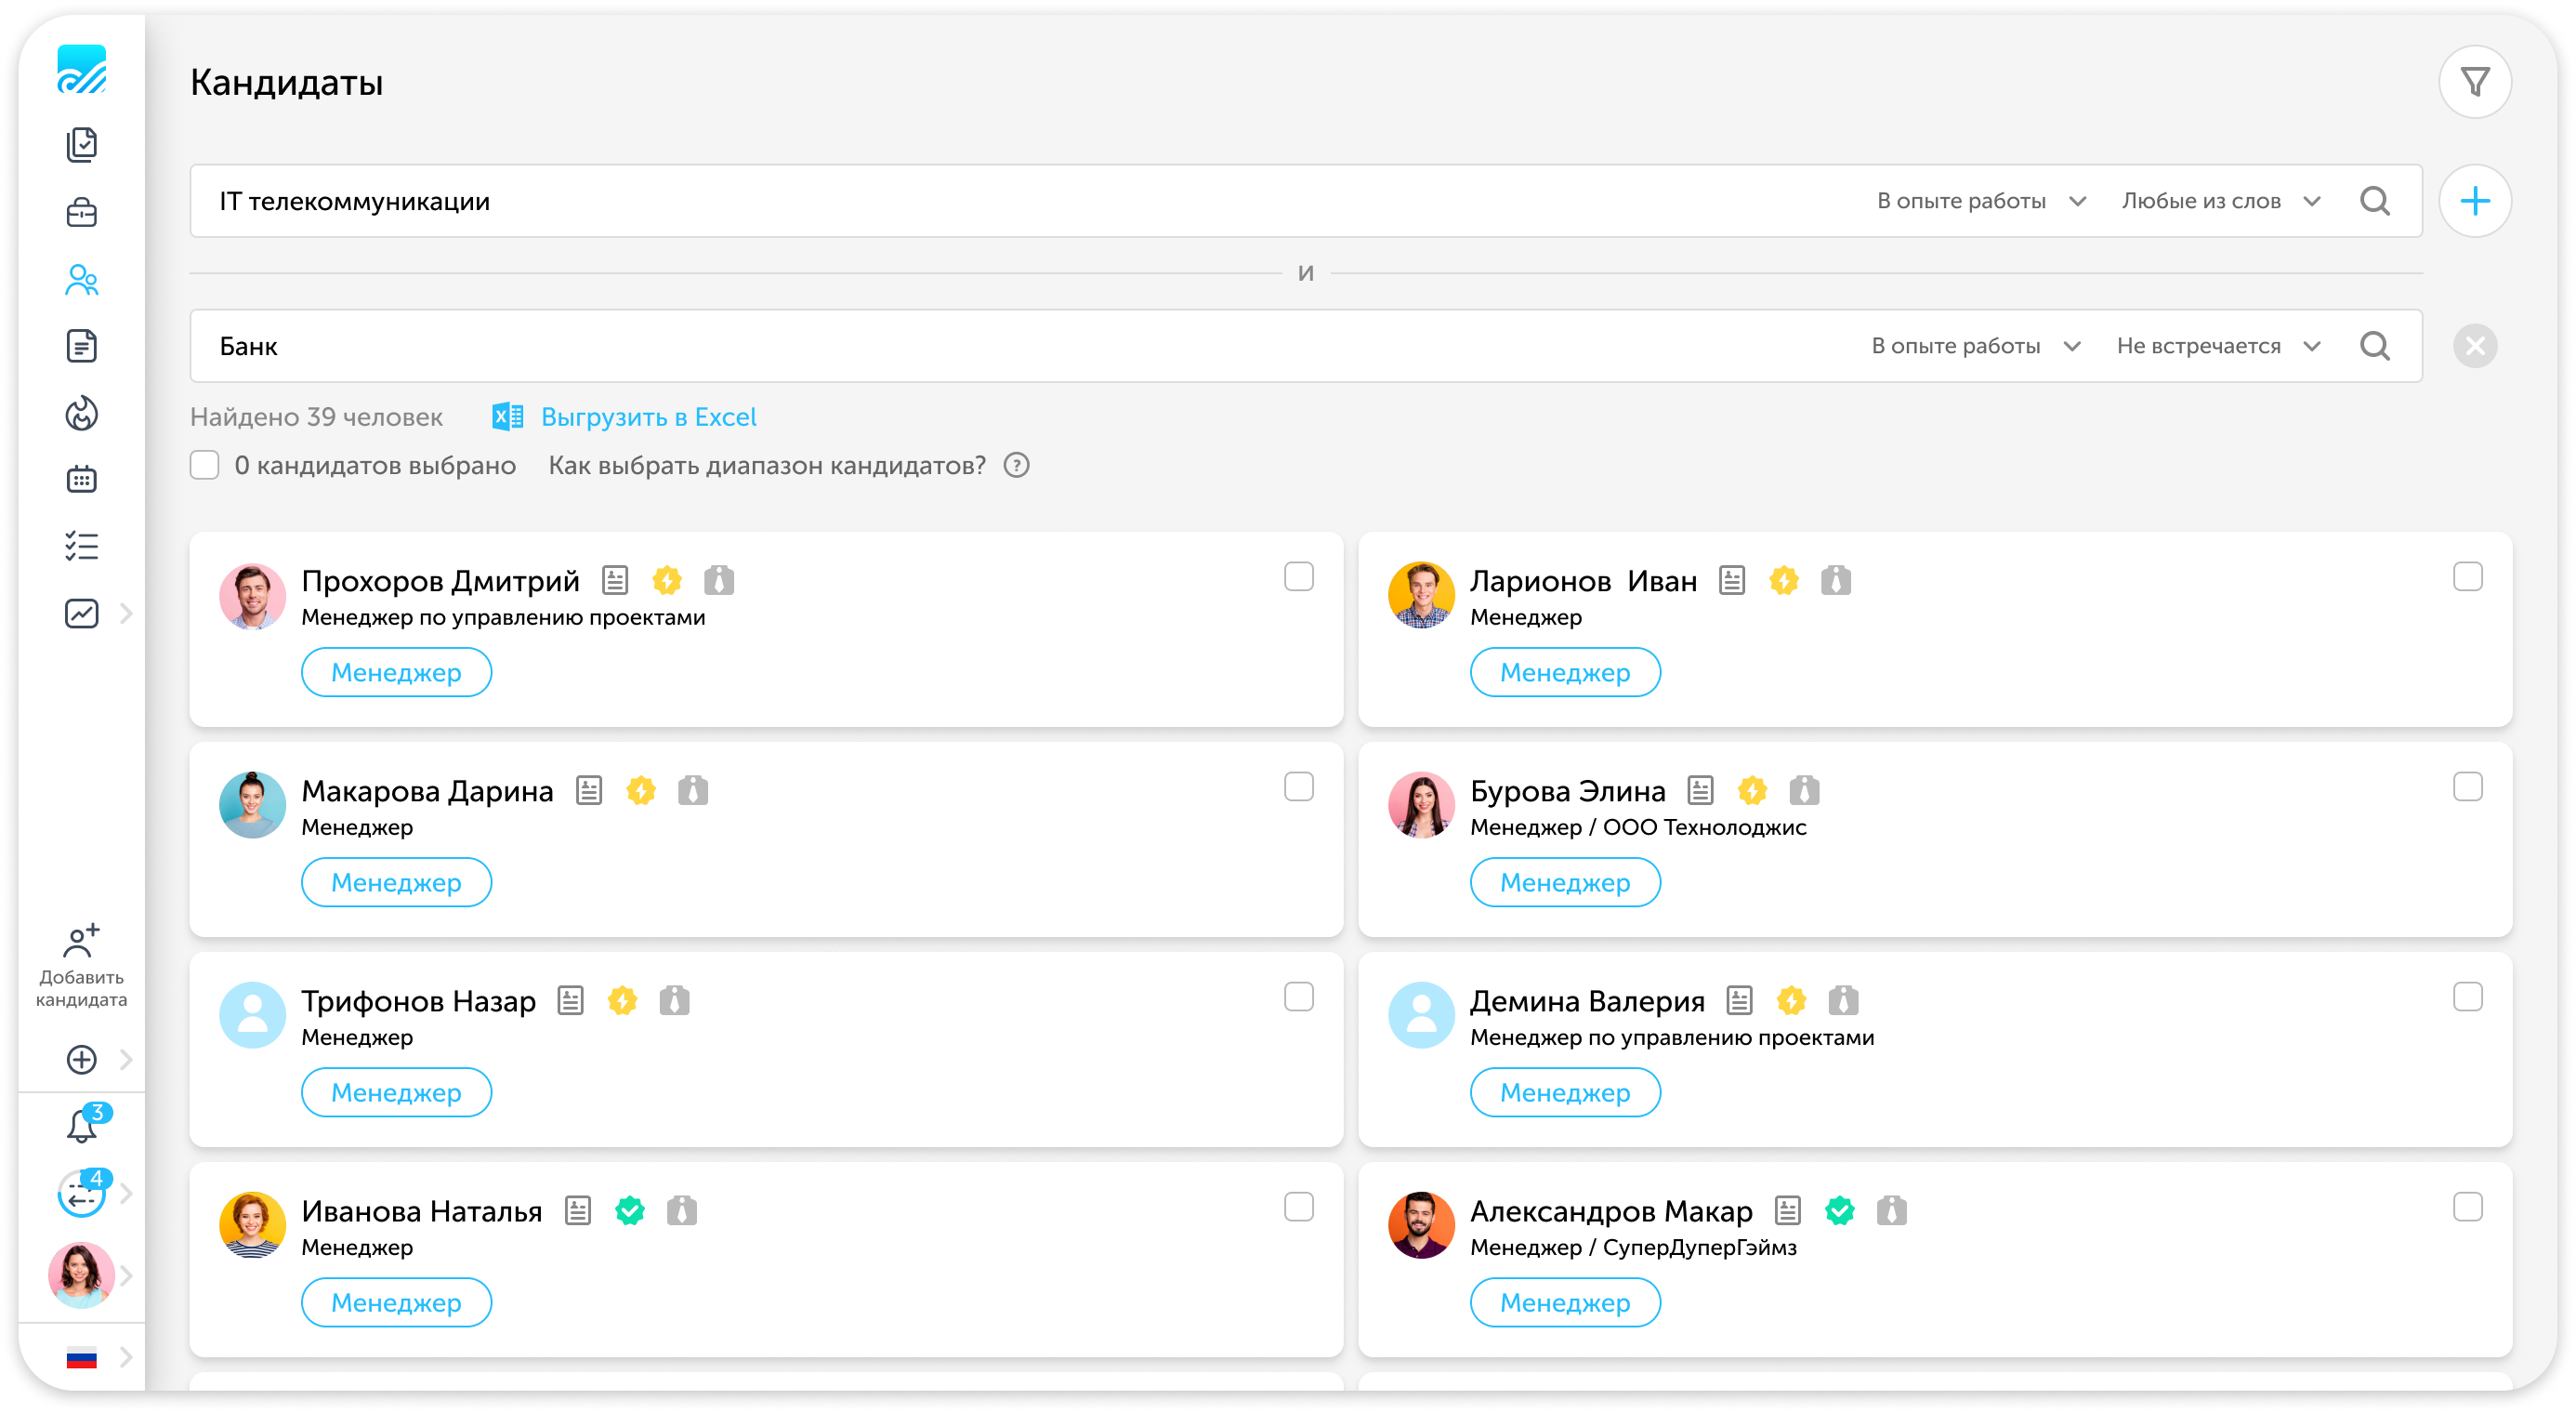Viewport: 2576px width, 1413px height.
Task: Click the app logo at top
Action: [82, 69]
